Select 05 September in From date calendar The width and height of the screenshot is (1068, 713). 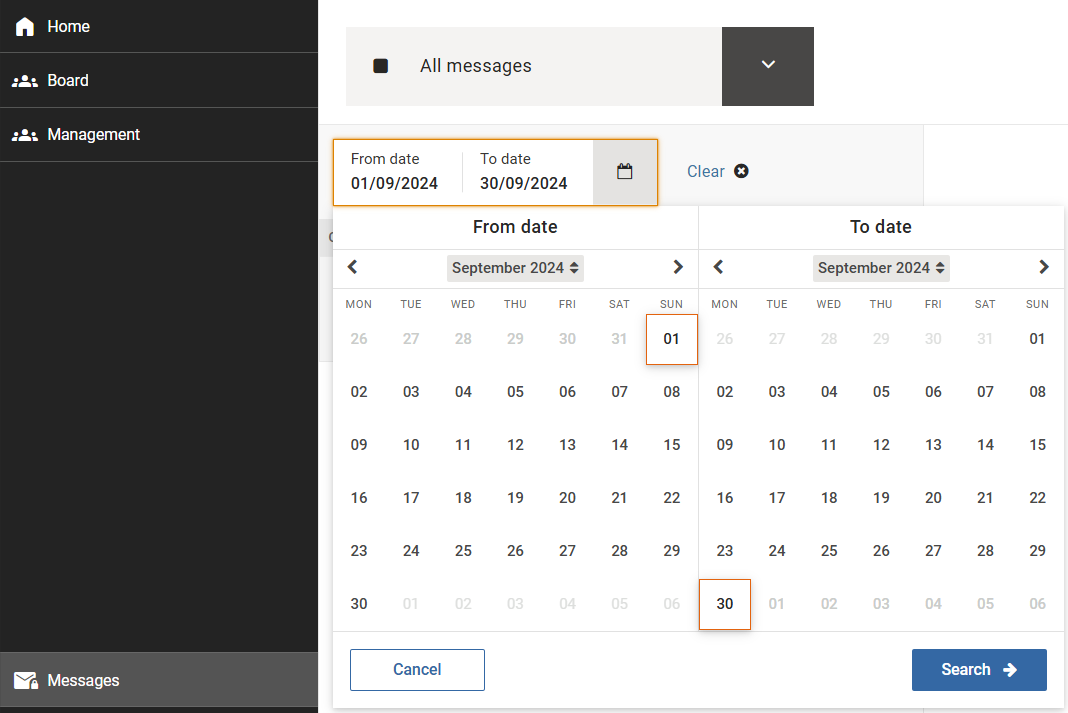(x=515, y=392)
